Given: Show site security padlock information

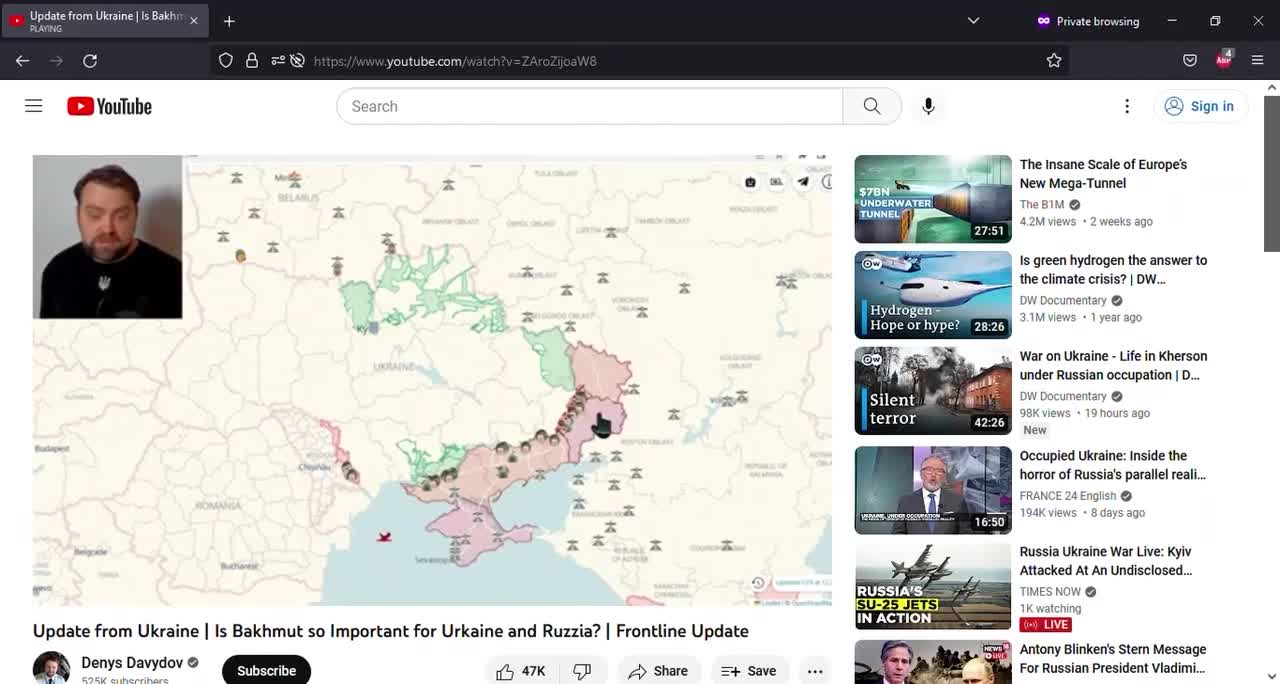Looking at the screenshot, I should [x=252, y=61].
